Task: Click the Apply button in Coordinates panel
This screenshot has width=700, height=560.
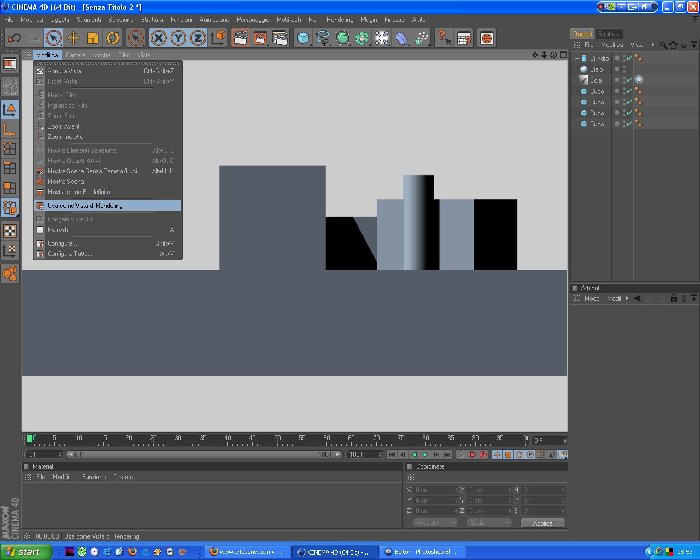Action: click(542, 522)
